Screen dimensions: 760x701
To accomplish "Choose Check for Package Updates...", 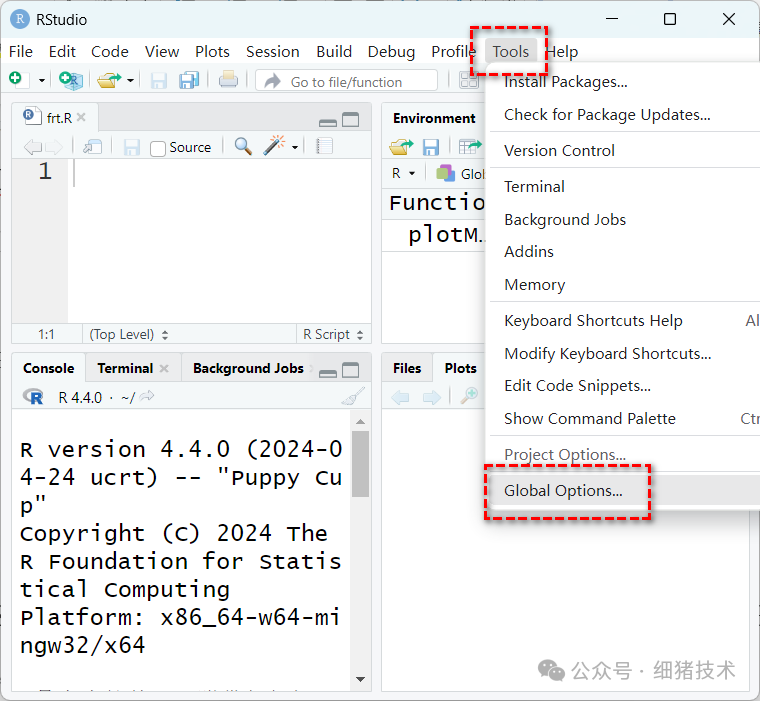I will (624, 115).
